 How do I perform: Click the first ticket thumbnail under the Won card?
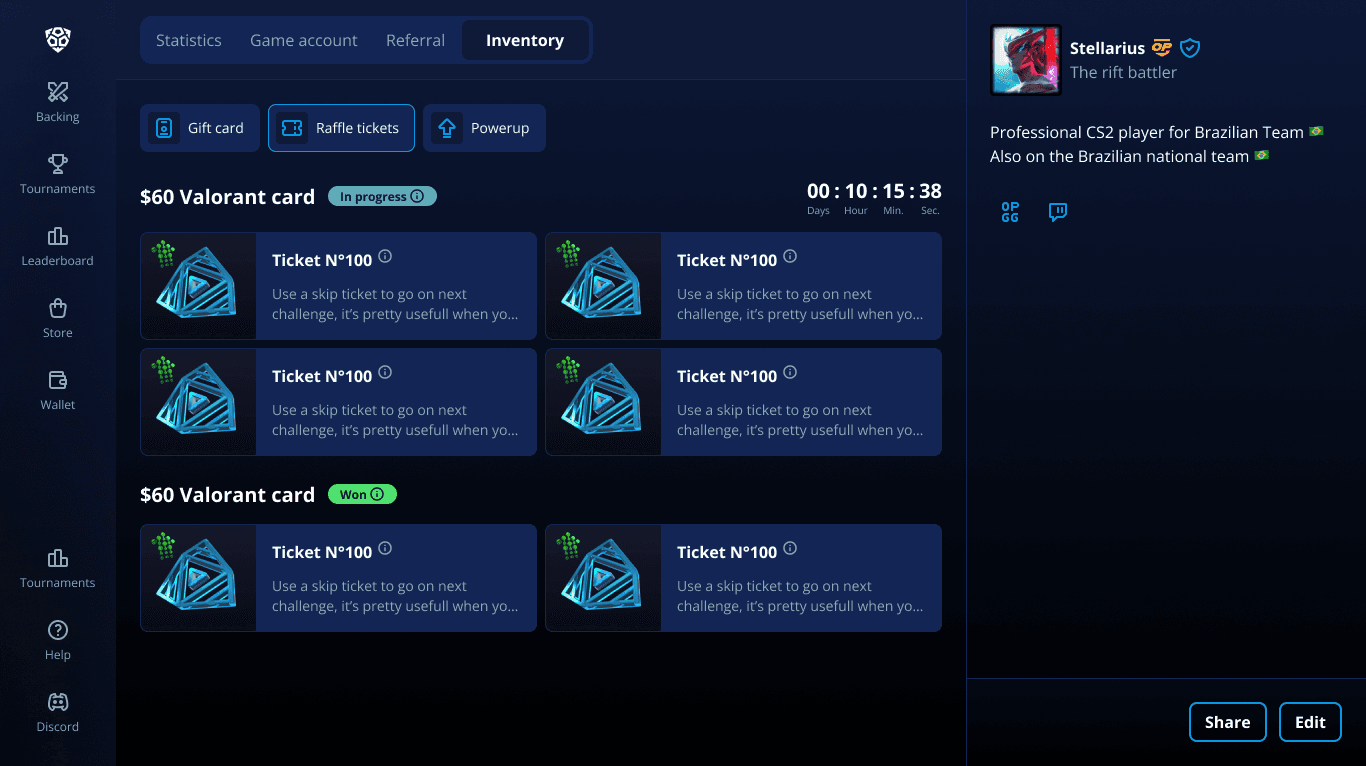(199, 578)
